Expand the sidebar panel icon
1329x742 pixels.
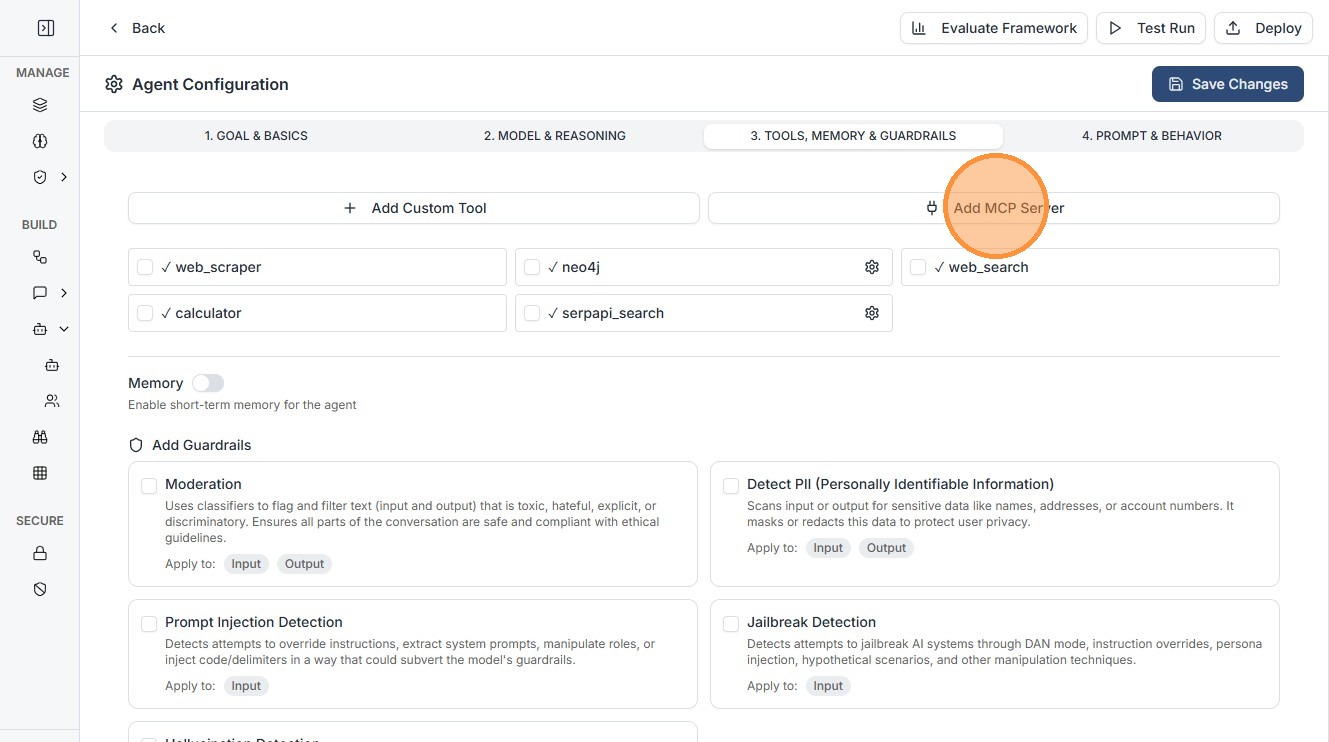(45, 28)
